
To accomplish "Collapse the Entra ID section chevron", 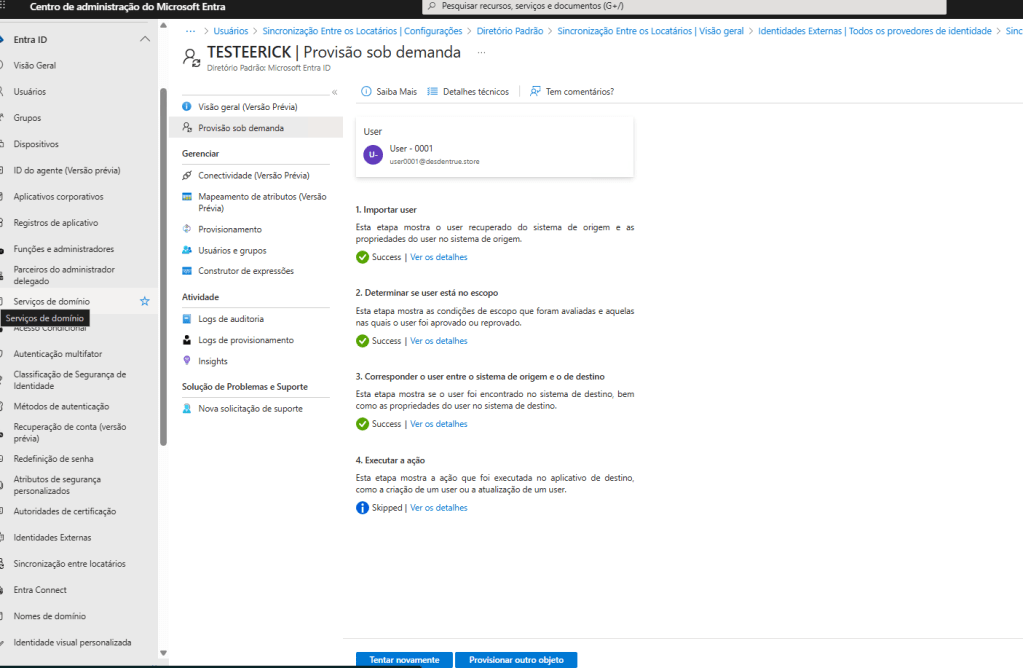I will tap(145, 39).
